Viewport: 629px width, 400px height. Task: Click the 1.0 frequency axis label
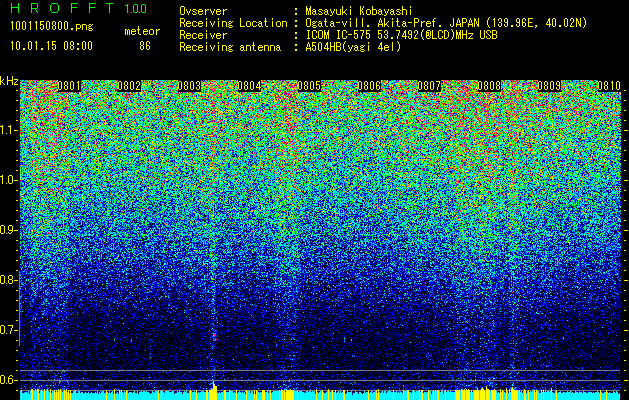(8, 180)
